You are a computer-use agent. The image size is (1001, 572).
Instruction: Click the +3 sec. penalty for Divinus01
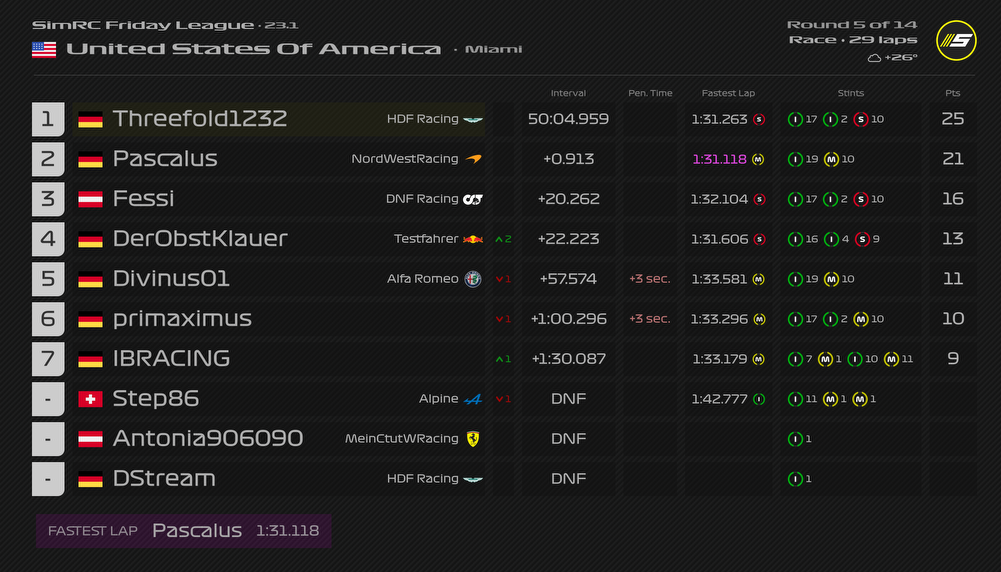click(x=649, y=279)
